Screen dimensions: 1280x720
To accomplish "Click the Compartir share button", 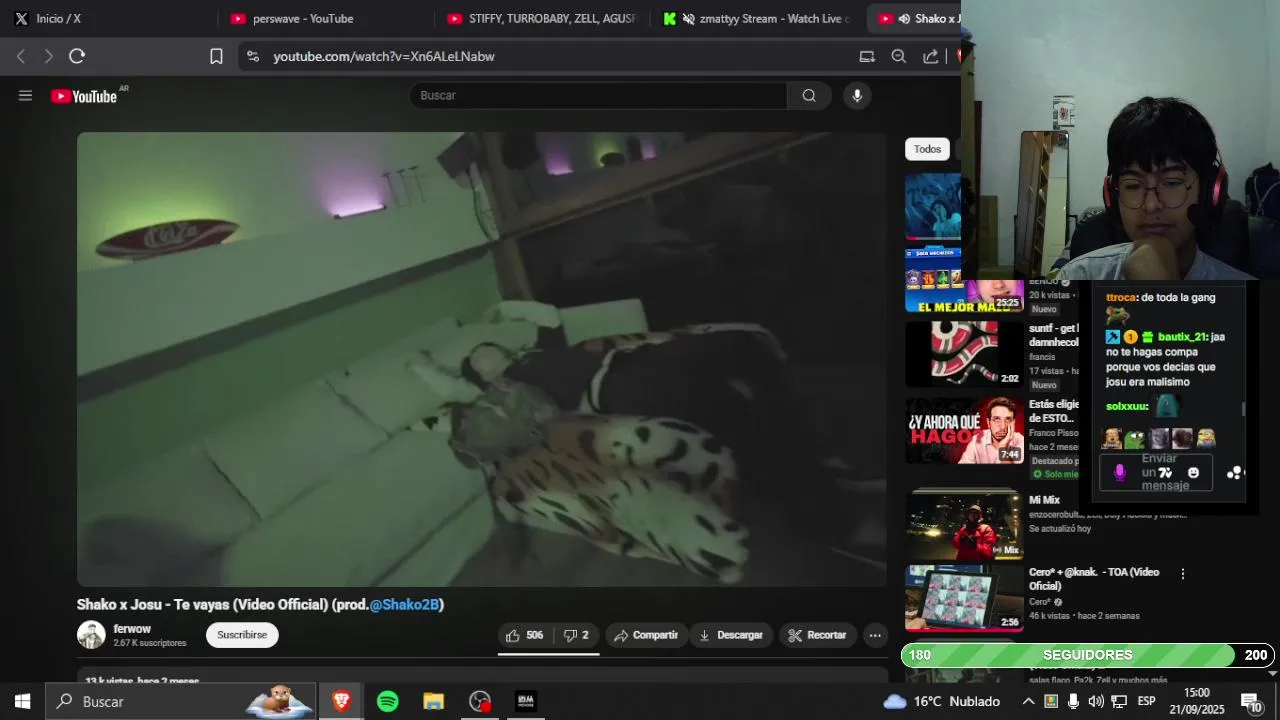I will pyautogui.click(x=646, y=635).
